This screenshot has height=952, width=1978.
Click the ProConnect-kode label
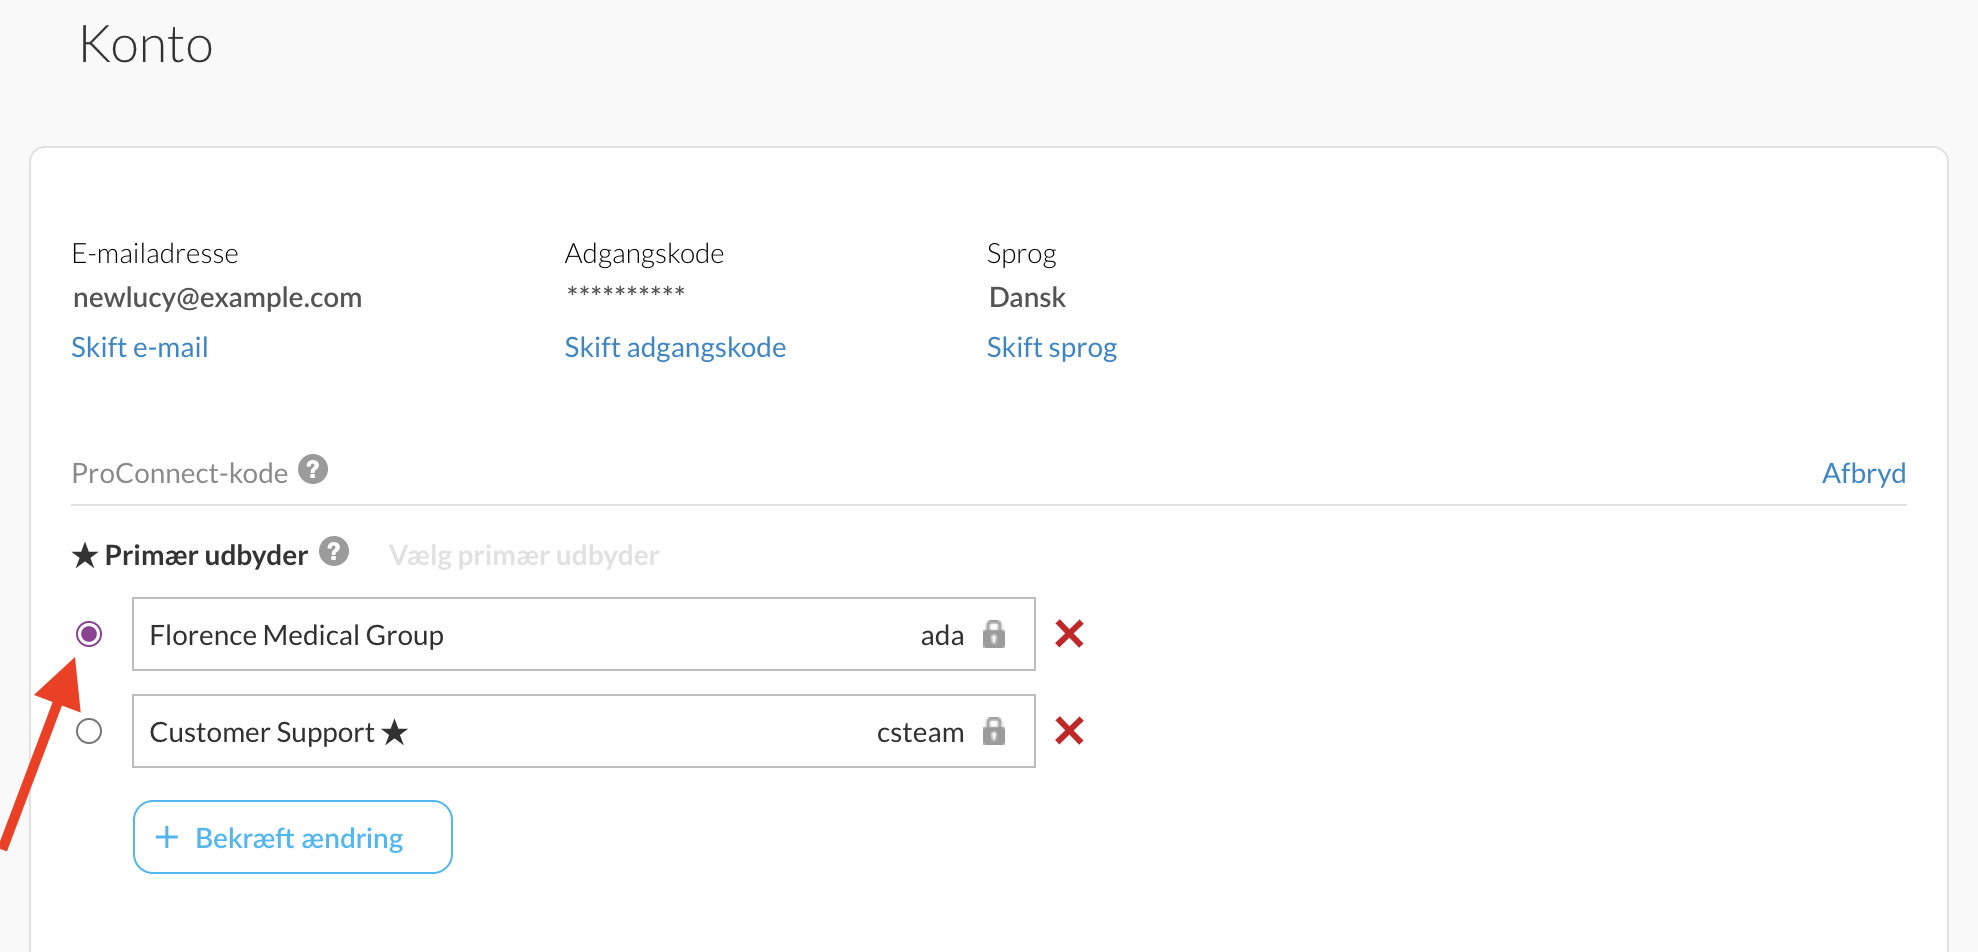[180, 473]
